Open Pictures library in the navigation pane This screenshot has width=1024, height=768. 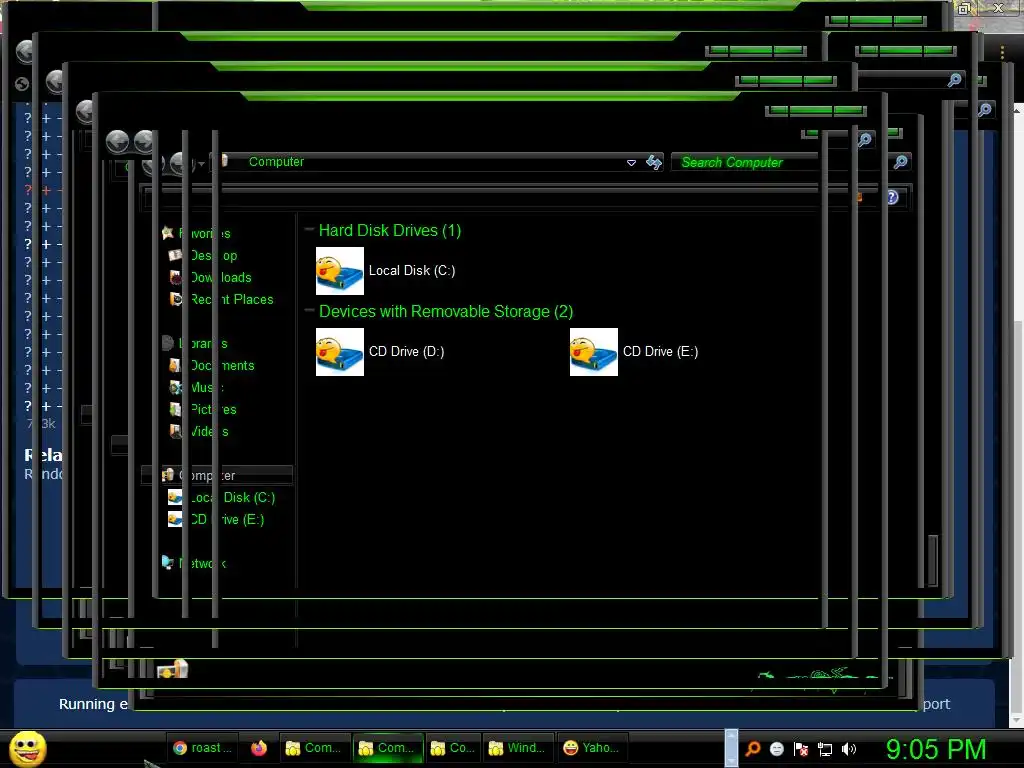(x=203, y=409)
